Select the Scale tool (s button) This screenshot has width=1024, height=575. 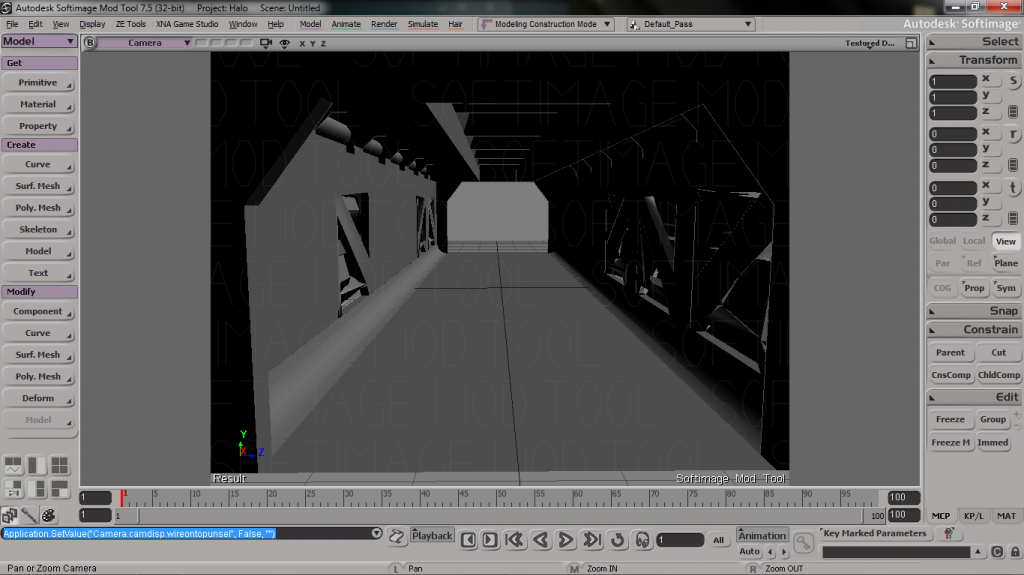[1013, 81]
